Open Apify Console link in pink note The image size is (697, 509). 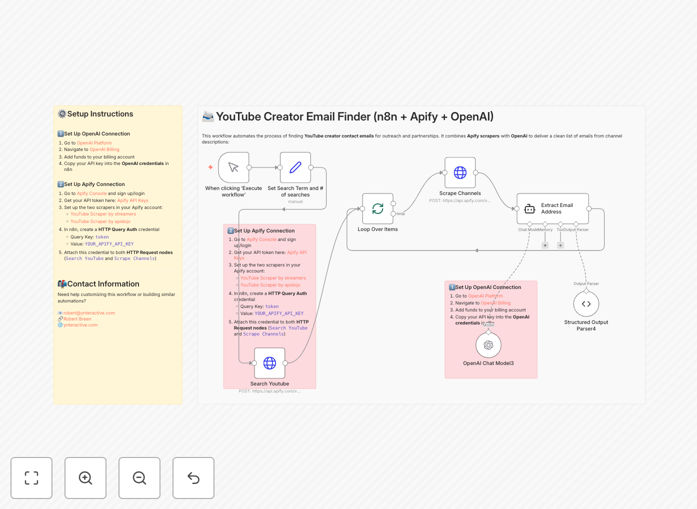(261, 239)
